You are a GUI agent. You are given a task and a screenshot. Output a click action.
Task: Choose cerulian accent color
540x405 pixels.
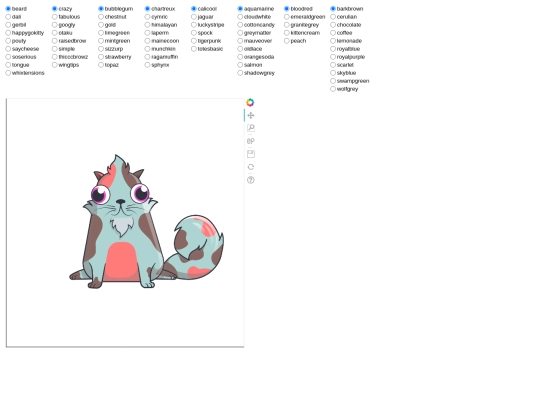tap(333, 17)
